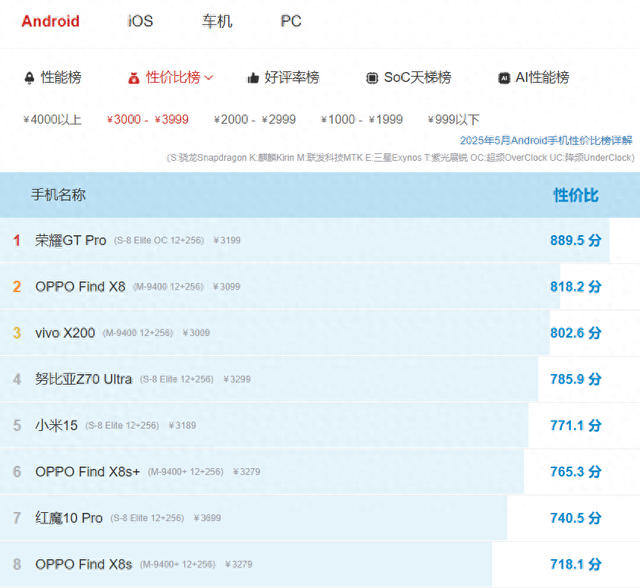Open the AI性能榜 ranking

542,78
